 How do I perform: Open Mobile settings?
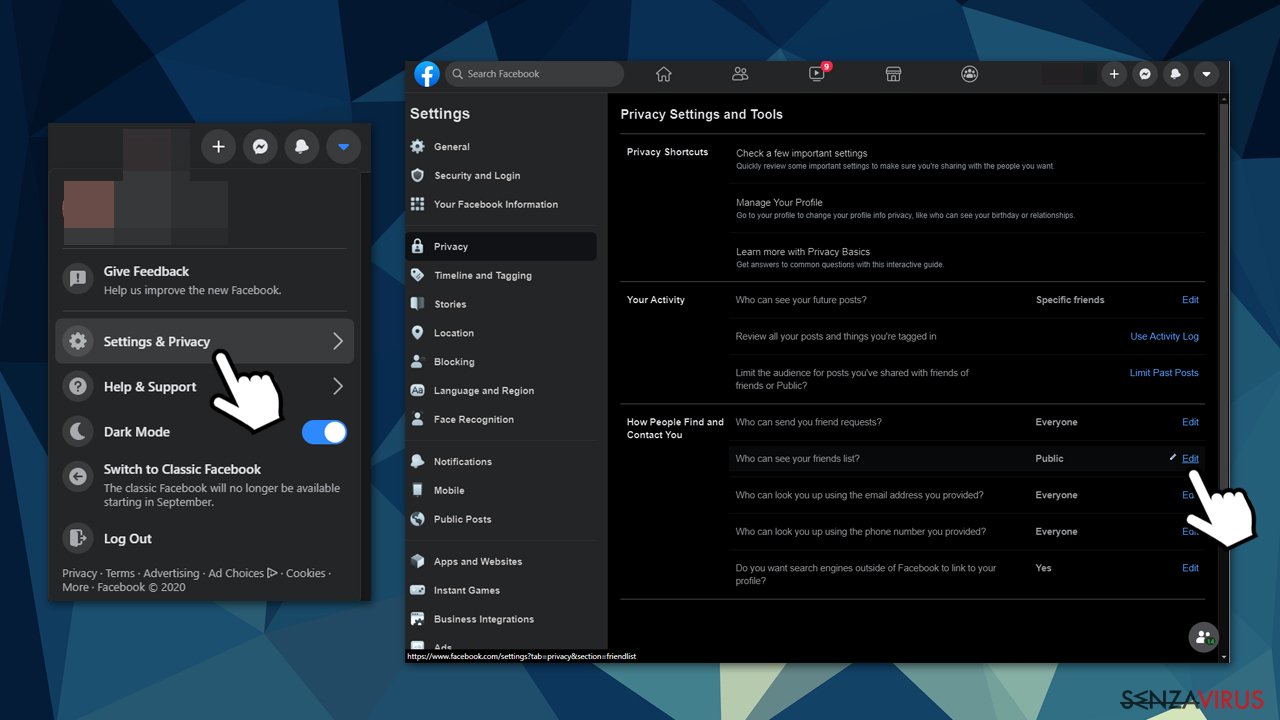coord(500,491)
